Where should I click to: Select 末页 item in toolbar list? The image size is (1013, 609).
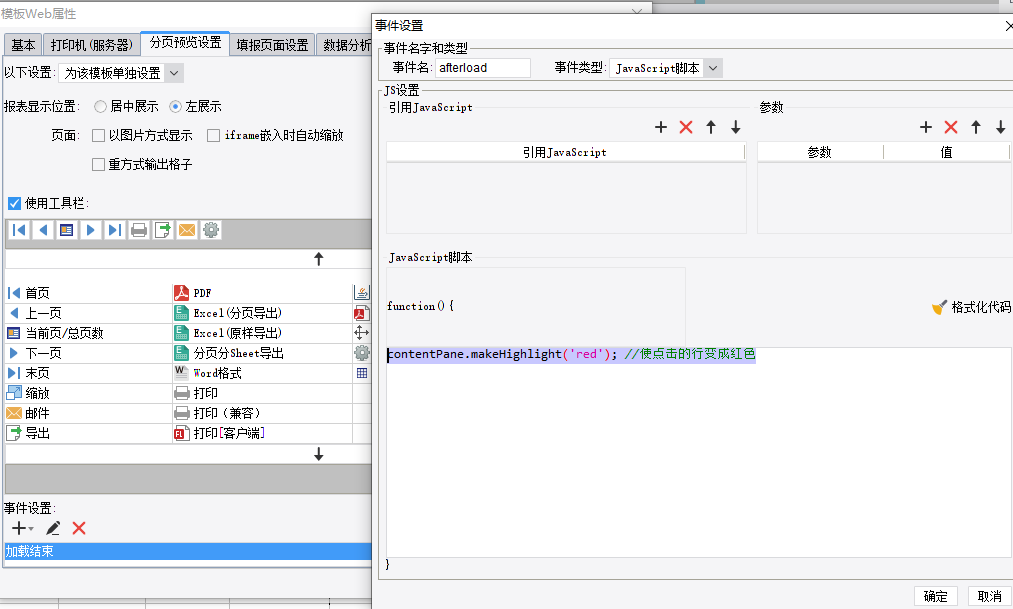[x=88, y=373]
